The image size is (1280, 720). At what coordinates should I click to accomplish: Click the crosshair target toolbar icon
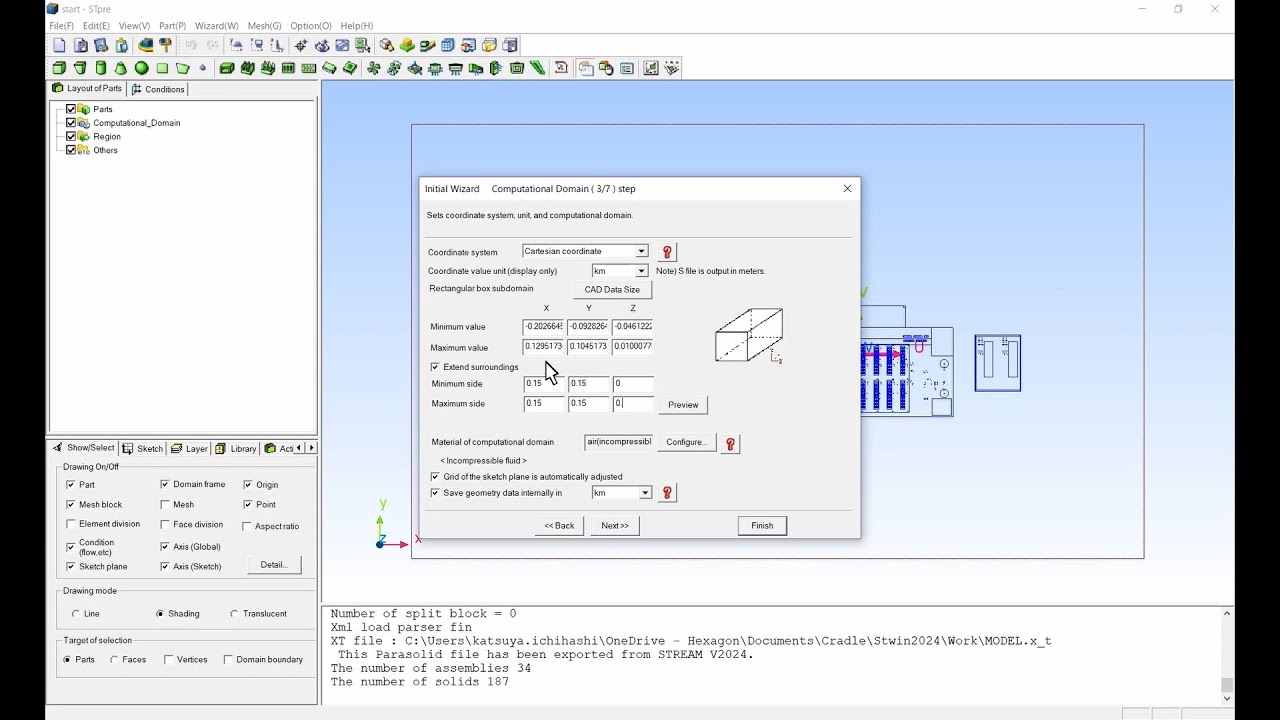[x=300, y=45]
